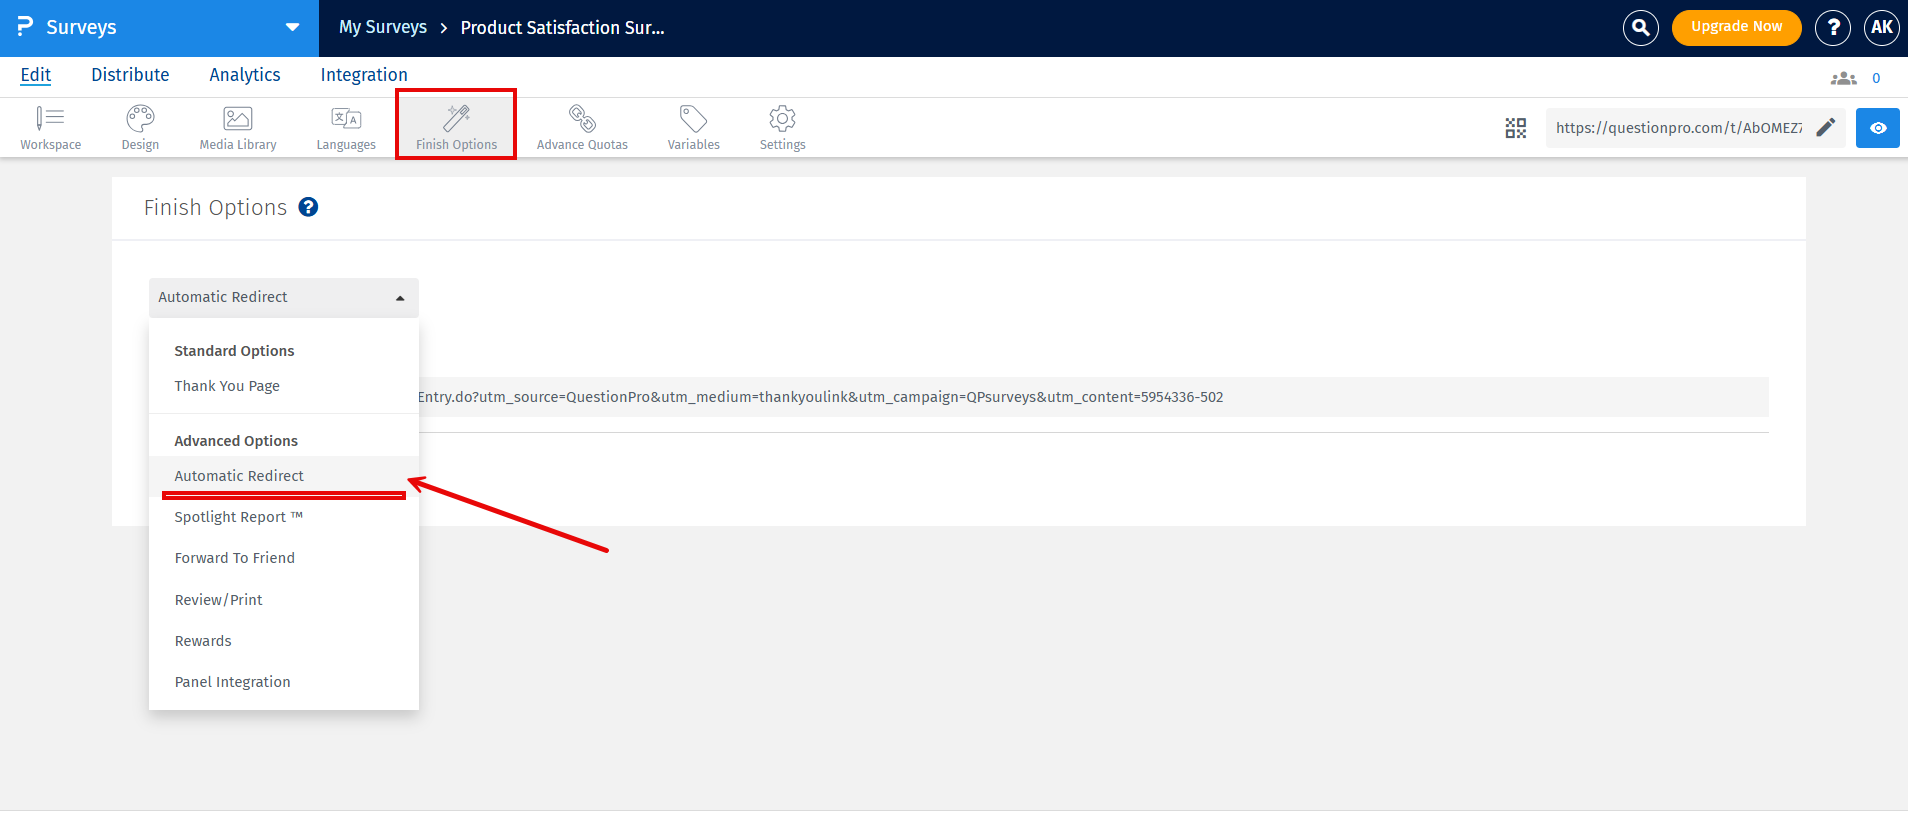Edit the survey URL with pencil icon
This screenshot has width=1908, height=815.
1826,127
